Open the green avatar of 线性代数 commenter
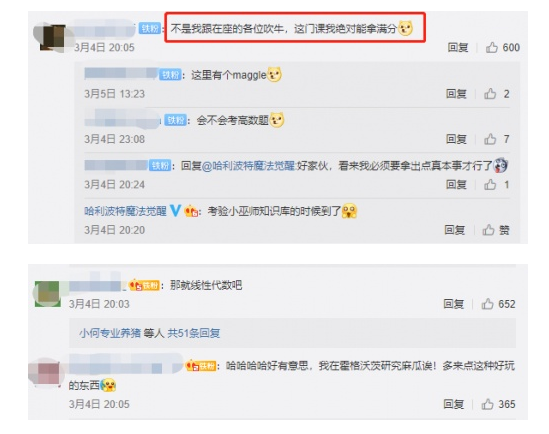This screenshot has width=549, height=434. tap(48, 294)
